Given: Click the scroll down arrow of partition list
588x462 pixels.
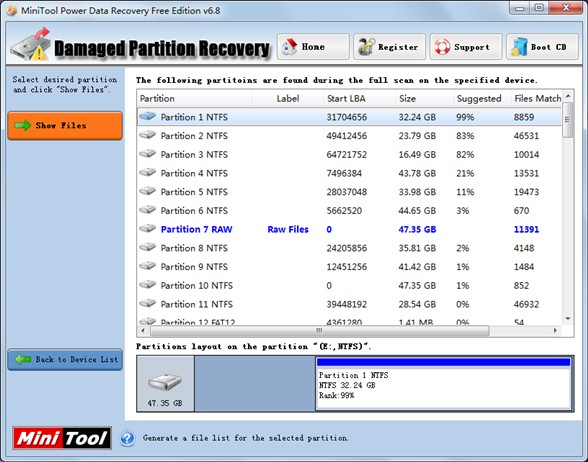Looking at the screenshot, I should pyautogui.click(x=568, y=319).
